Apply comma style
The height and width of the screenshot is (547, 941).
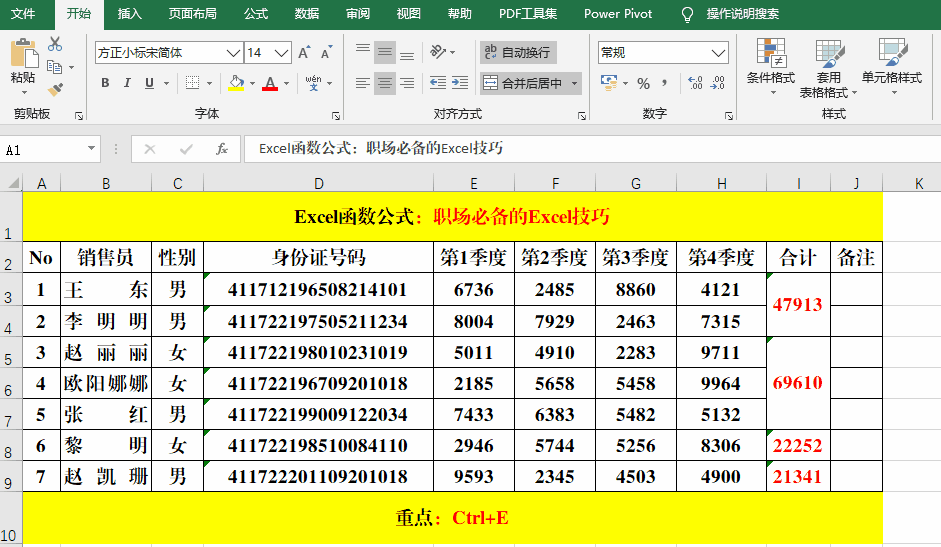pos(664,83)
